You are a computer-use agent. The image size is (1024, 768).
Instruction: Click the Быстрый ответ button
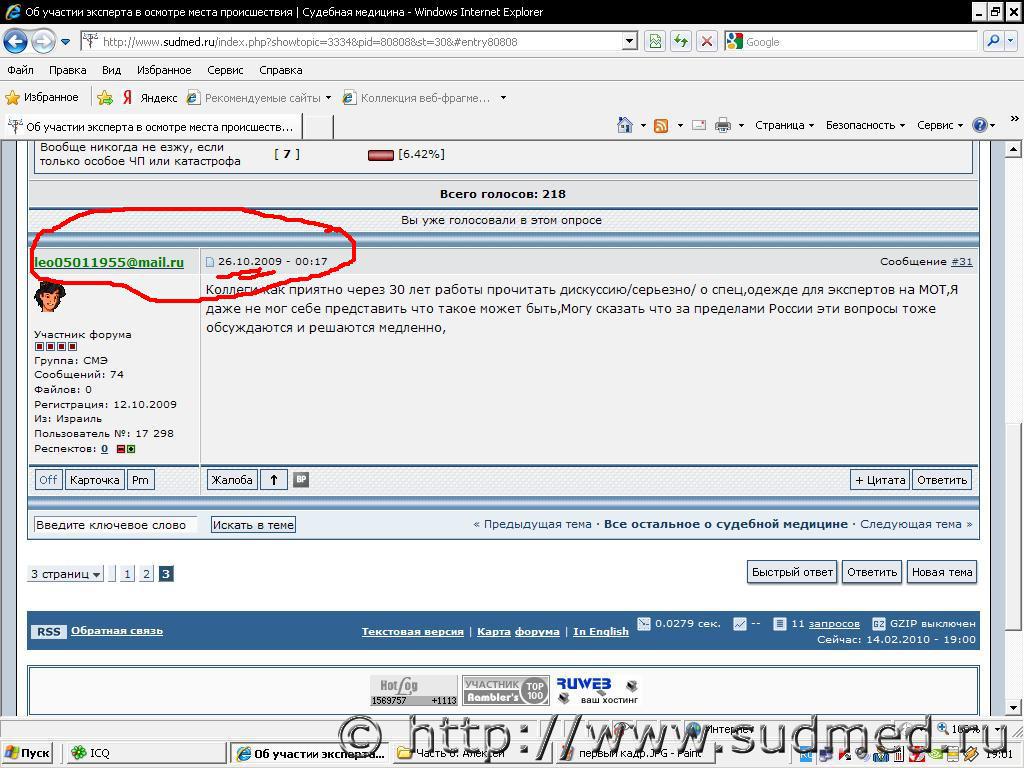792,572
